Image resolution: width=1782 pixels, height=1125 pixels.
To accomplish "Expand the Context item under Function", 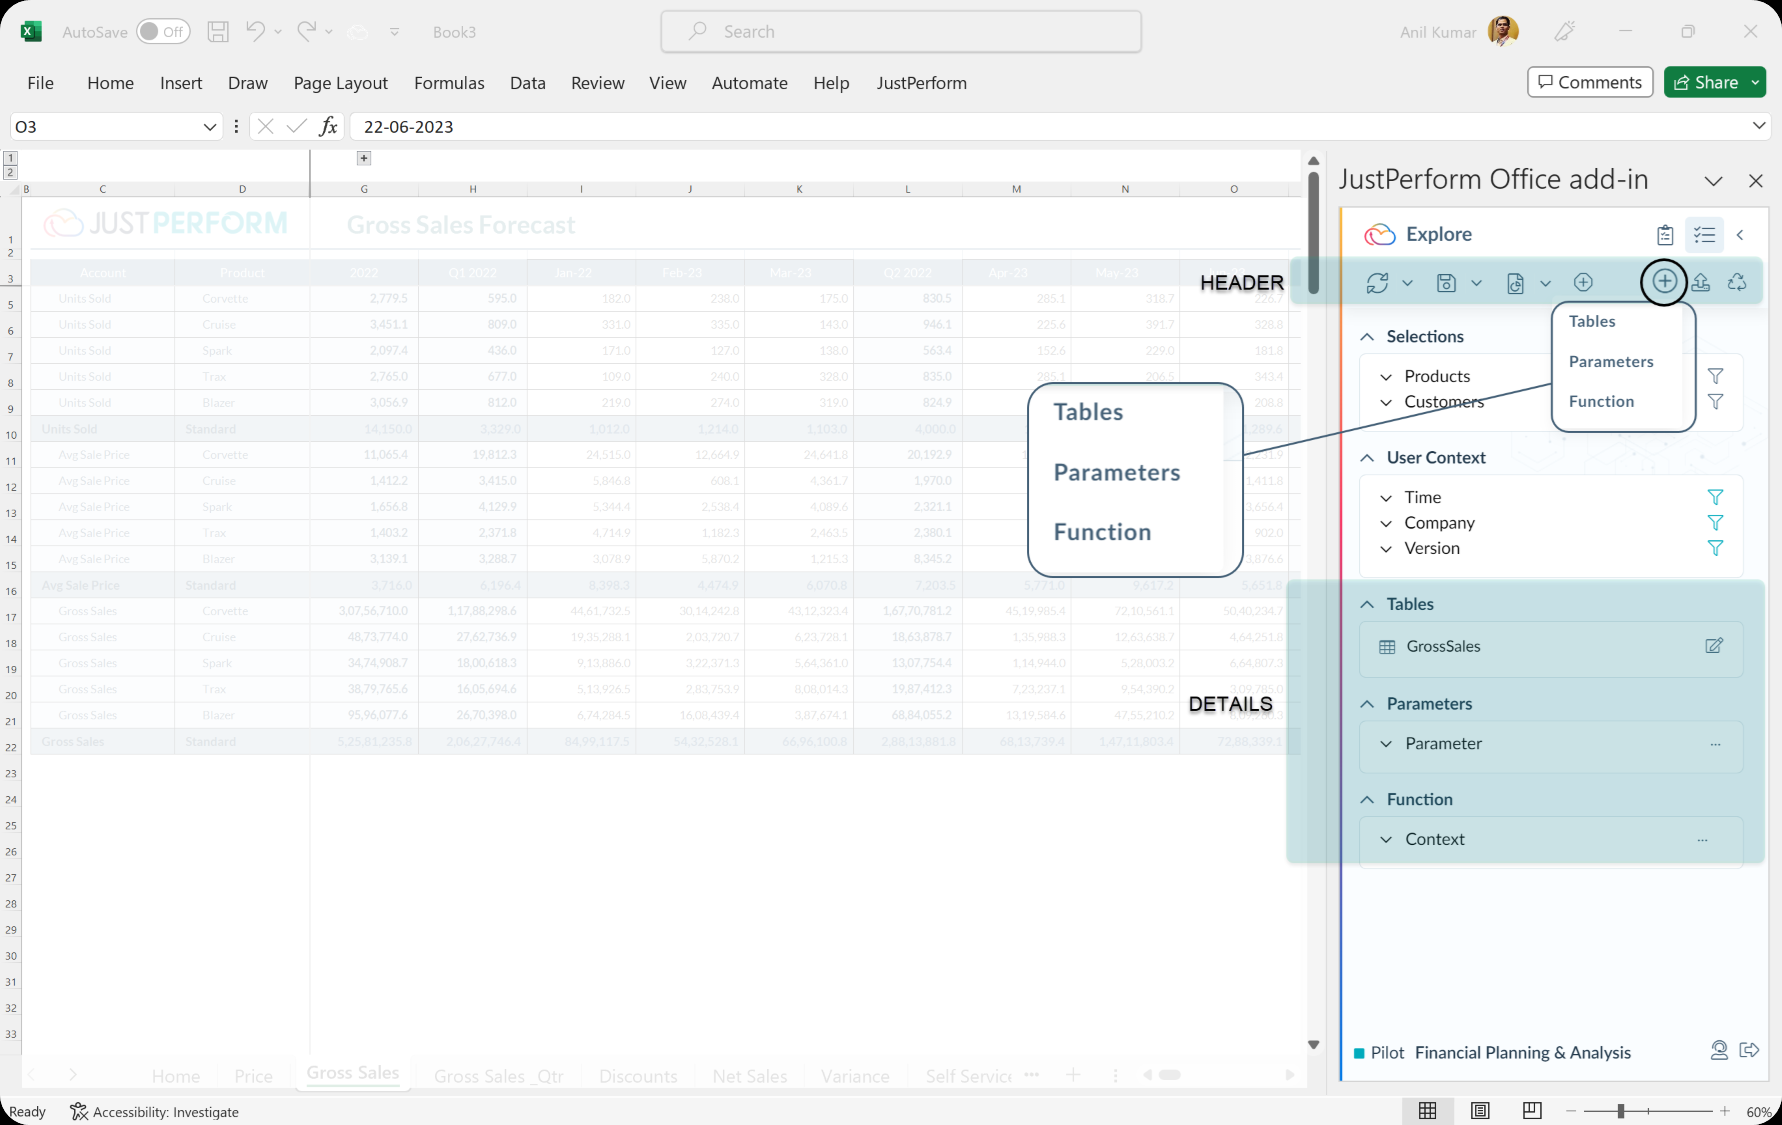I will pyautogui.click(x=1386, y=839).
